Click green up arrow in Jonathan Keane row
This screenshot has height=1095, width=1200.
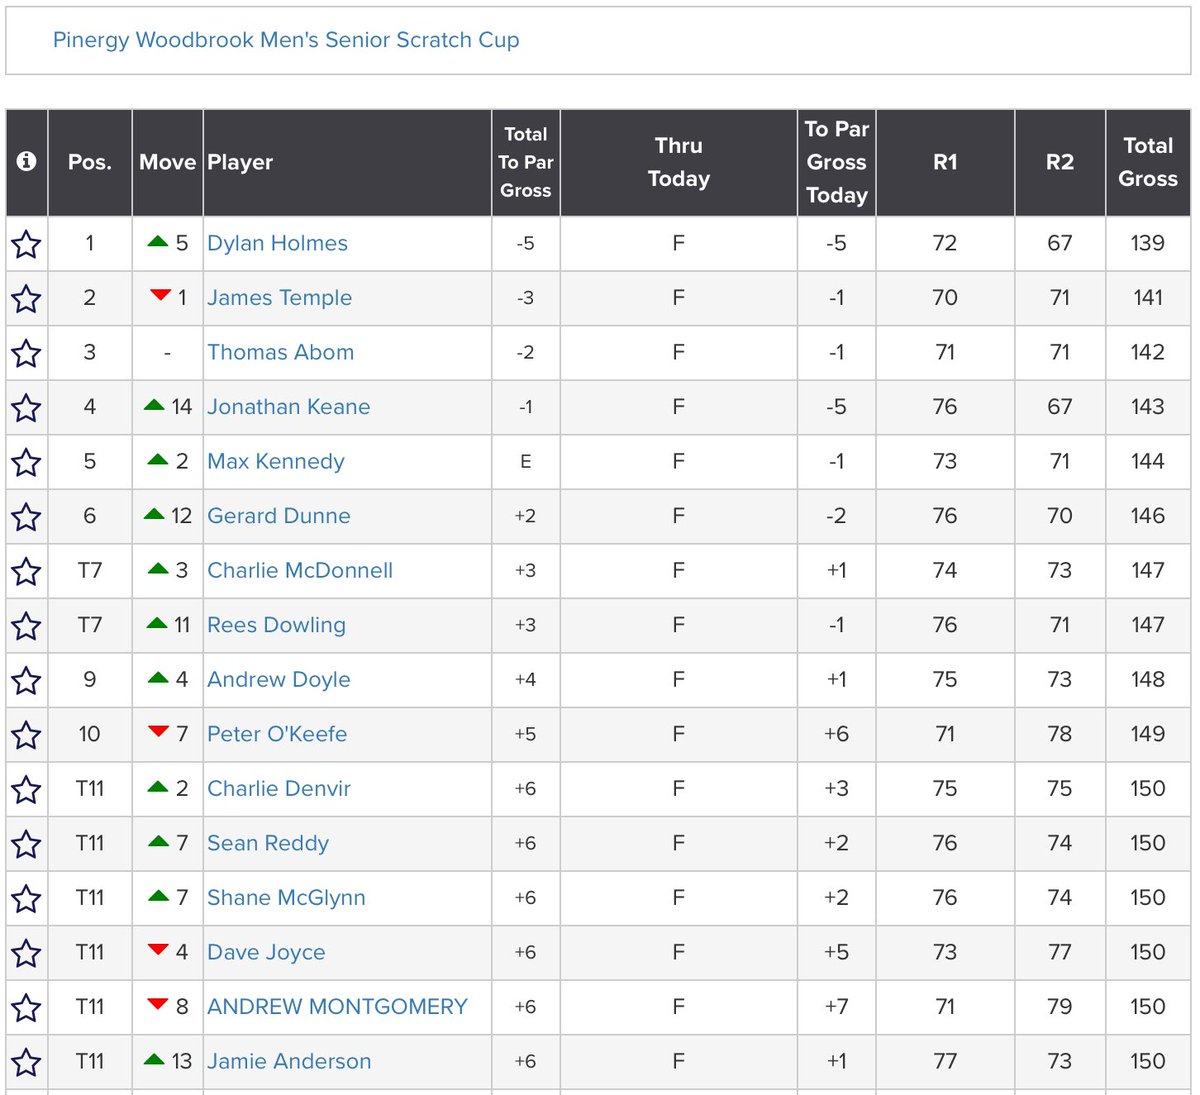point(154,405)
